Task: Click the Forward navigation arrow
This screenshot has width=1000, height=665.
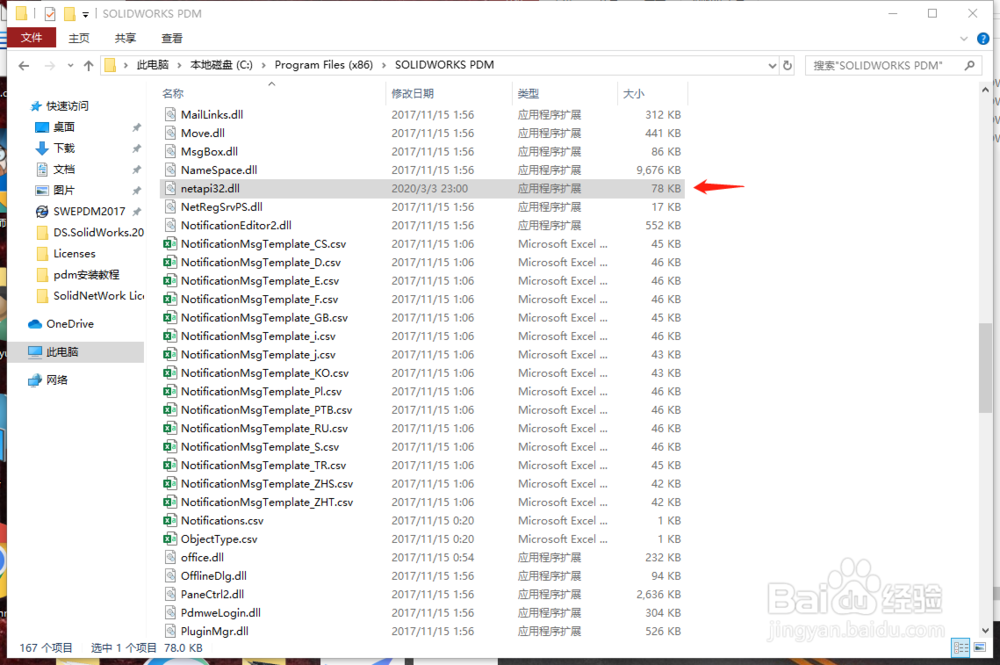Action: pyautogui.click(x=49, y=65)
